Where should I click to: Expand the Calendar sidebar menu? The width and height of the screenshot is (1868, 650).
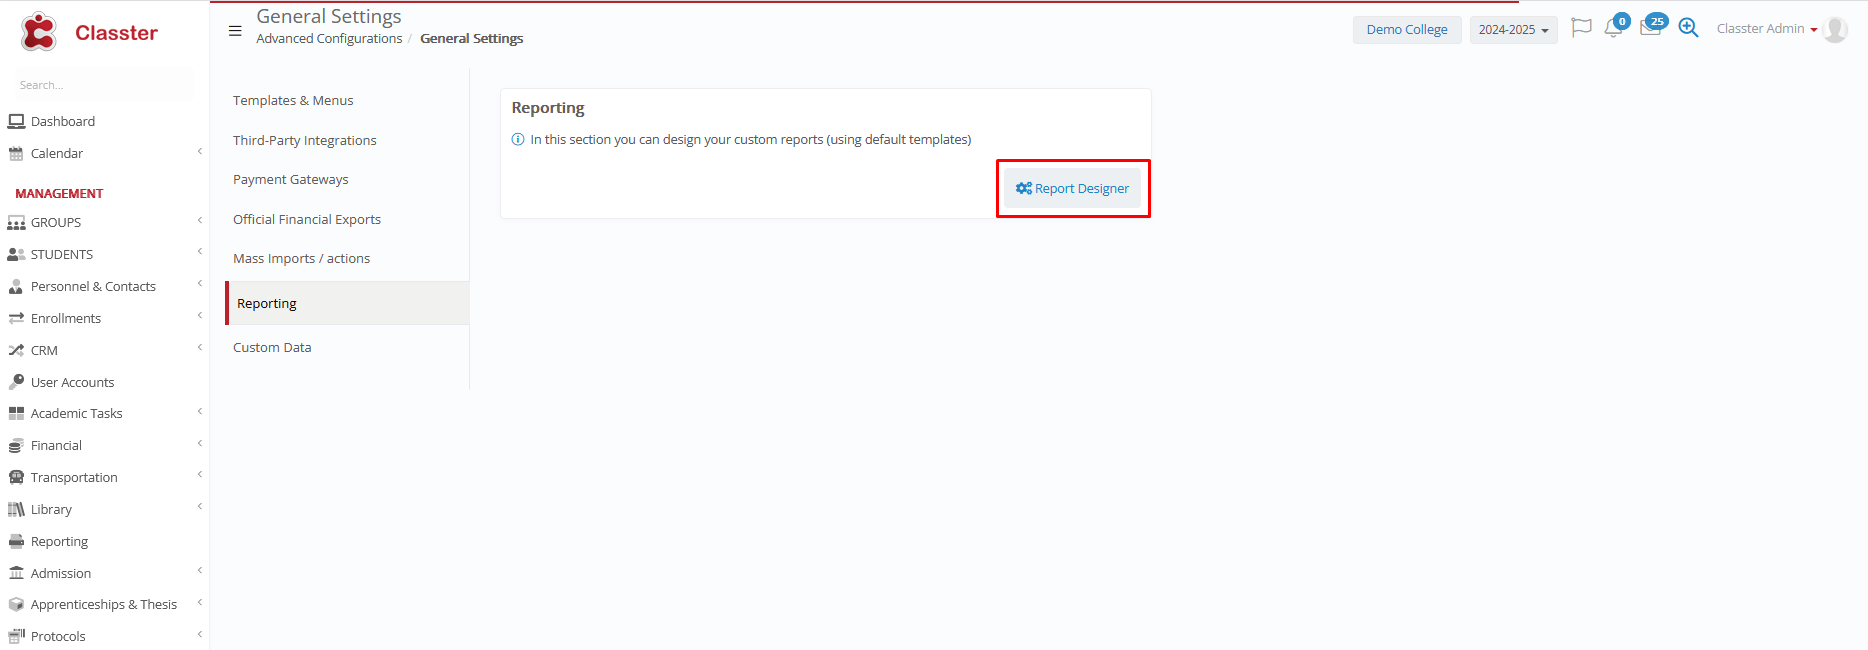[x=57, y=153]
